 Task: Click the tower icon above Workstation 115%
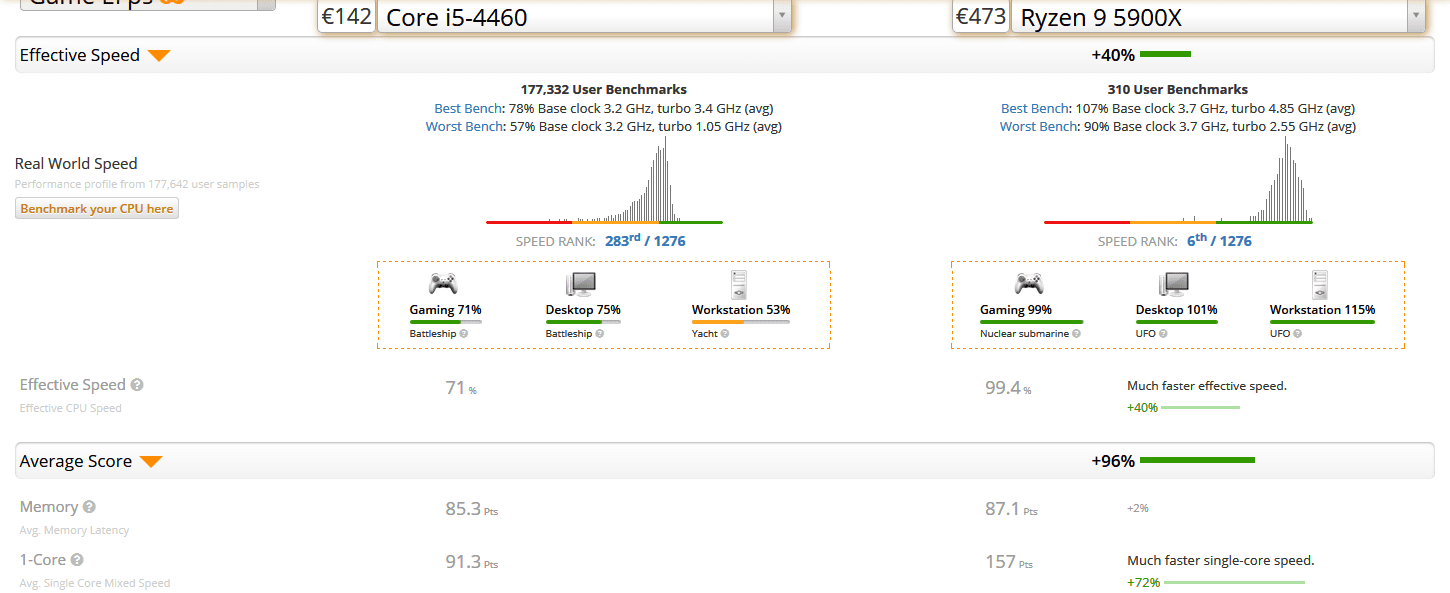1320,285
